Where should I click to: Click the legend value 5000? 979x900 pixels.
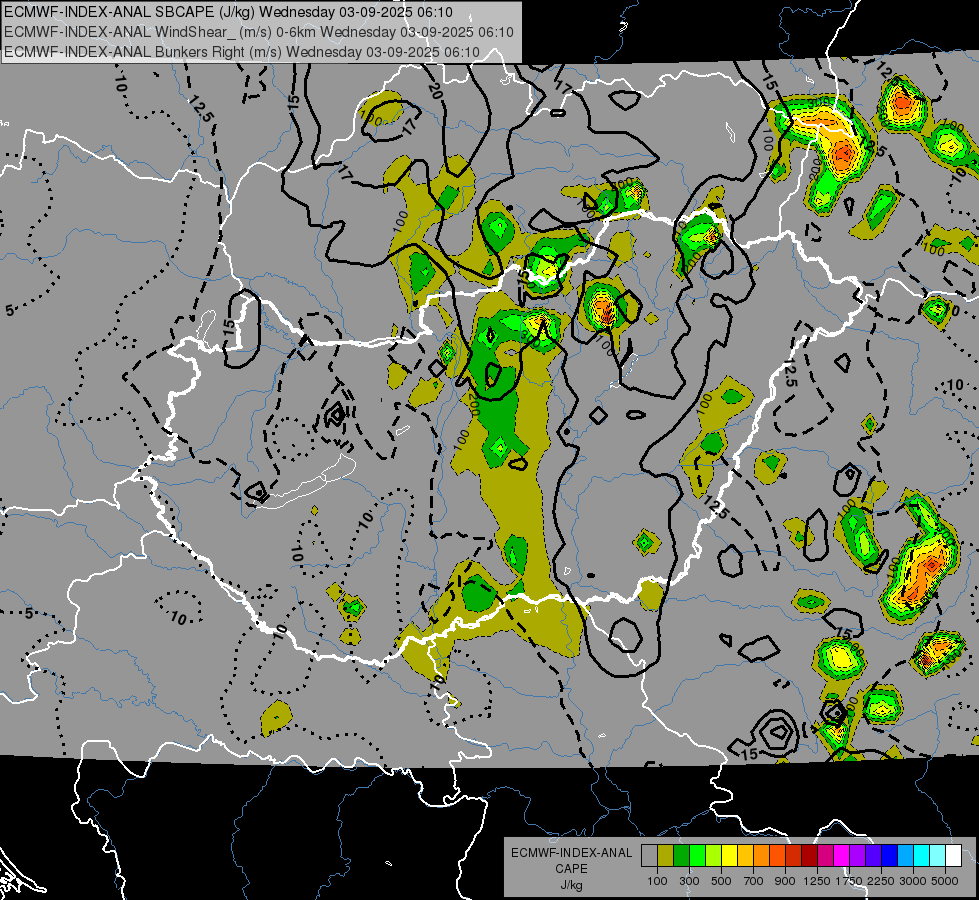pos(945,881)
